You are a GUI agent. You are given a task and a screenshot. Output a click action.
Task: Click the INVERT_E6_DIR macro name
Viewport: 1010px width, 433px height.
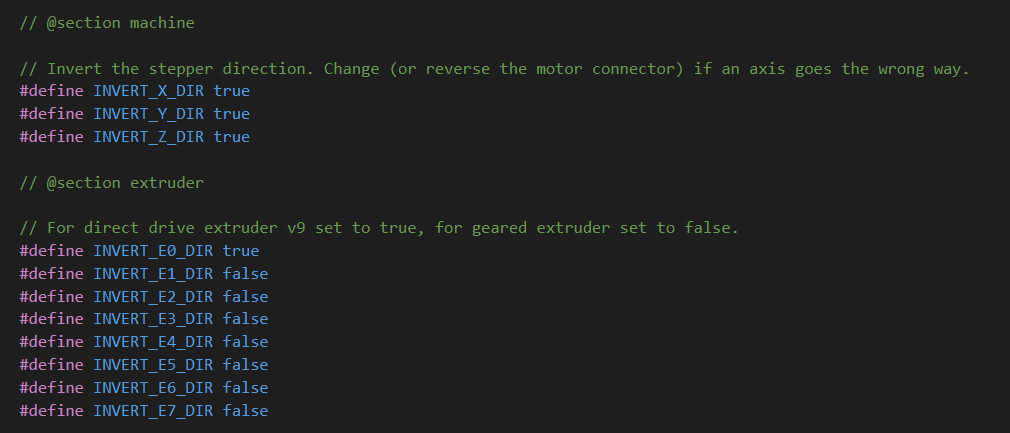point(153,388)
